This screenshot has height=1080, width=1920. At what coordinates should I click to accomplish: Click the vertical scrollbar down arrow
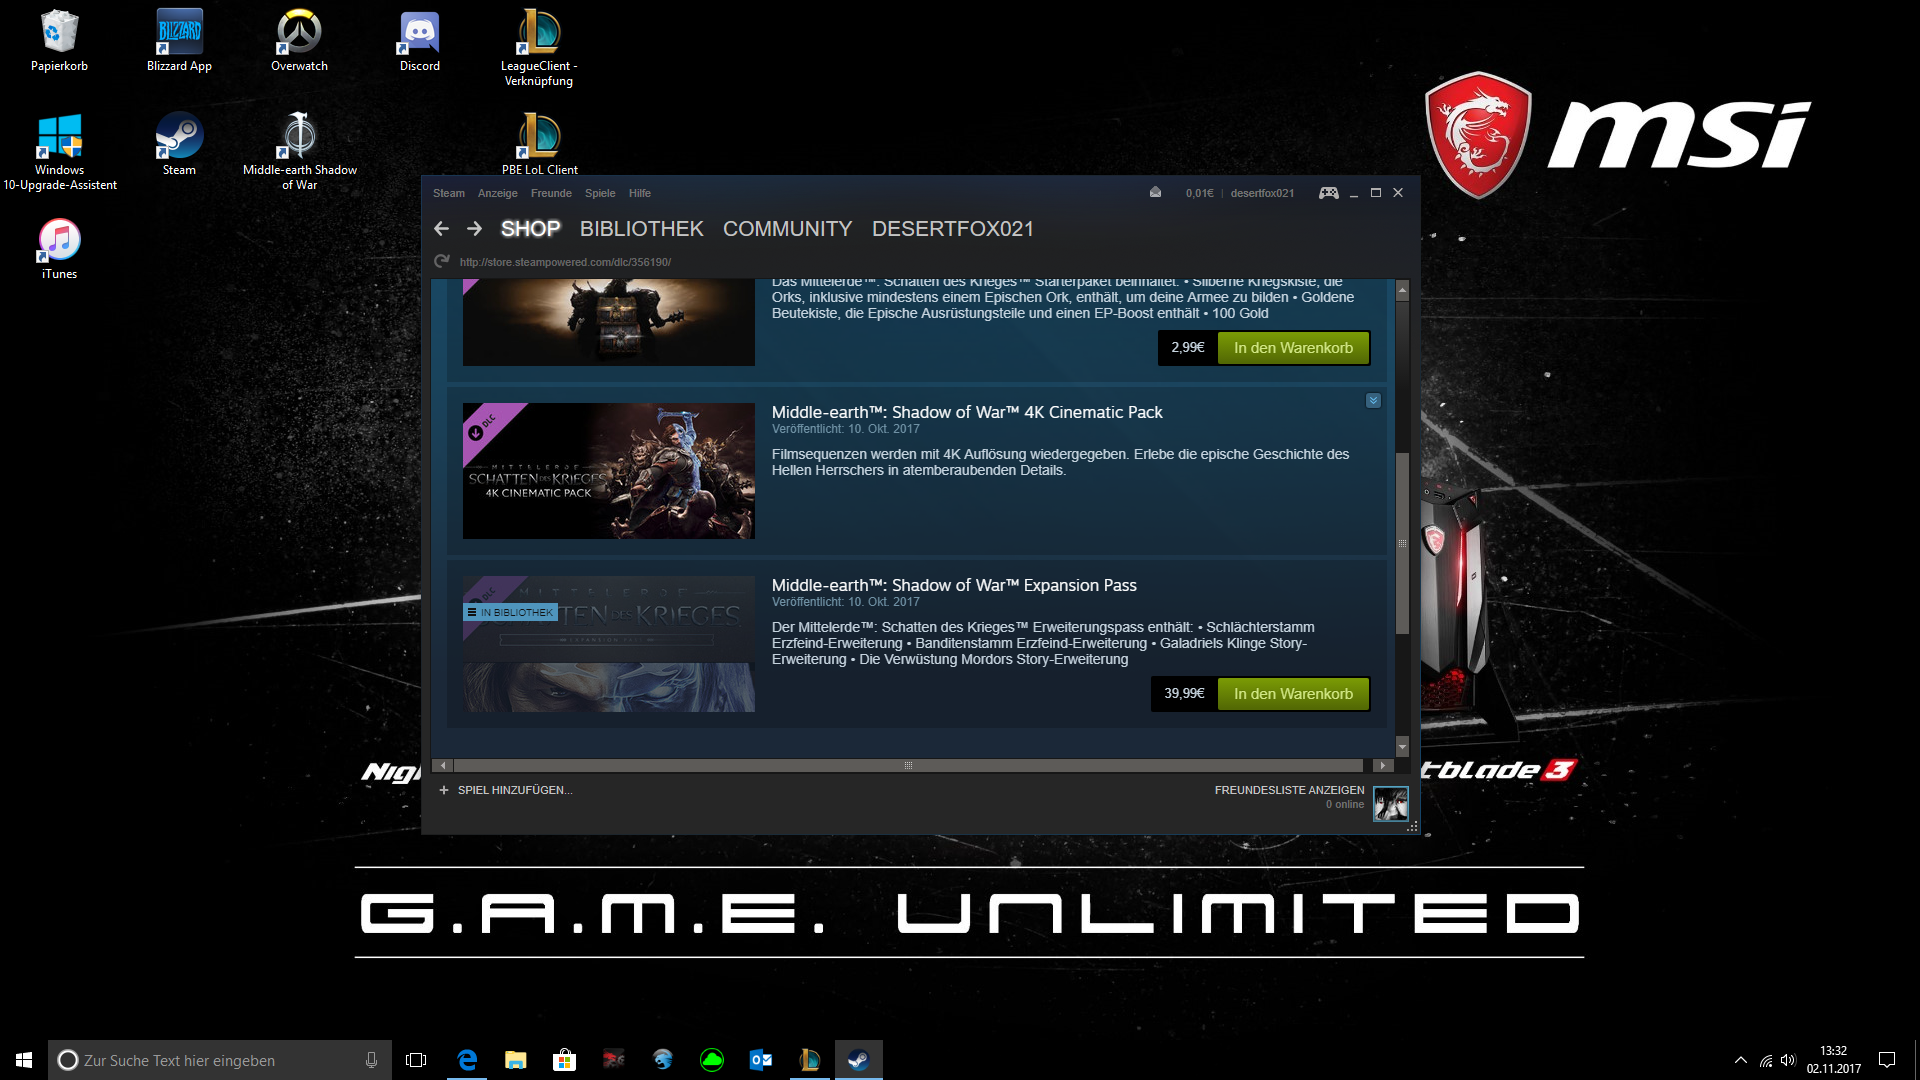tap(1402, 747)
